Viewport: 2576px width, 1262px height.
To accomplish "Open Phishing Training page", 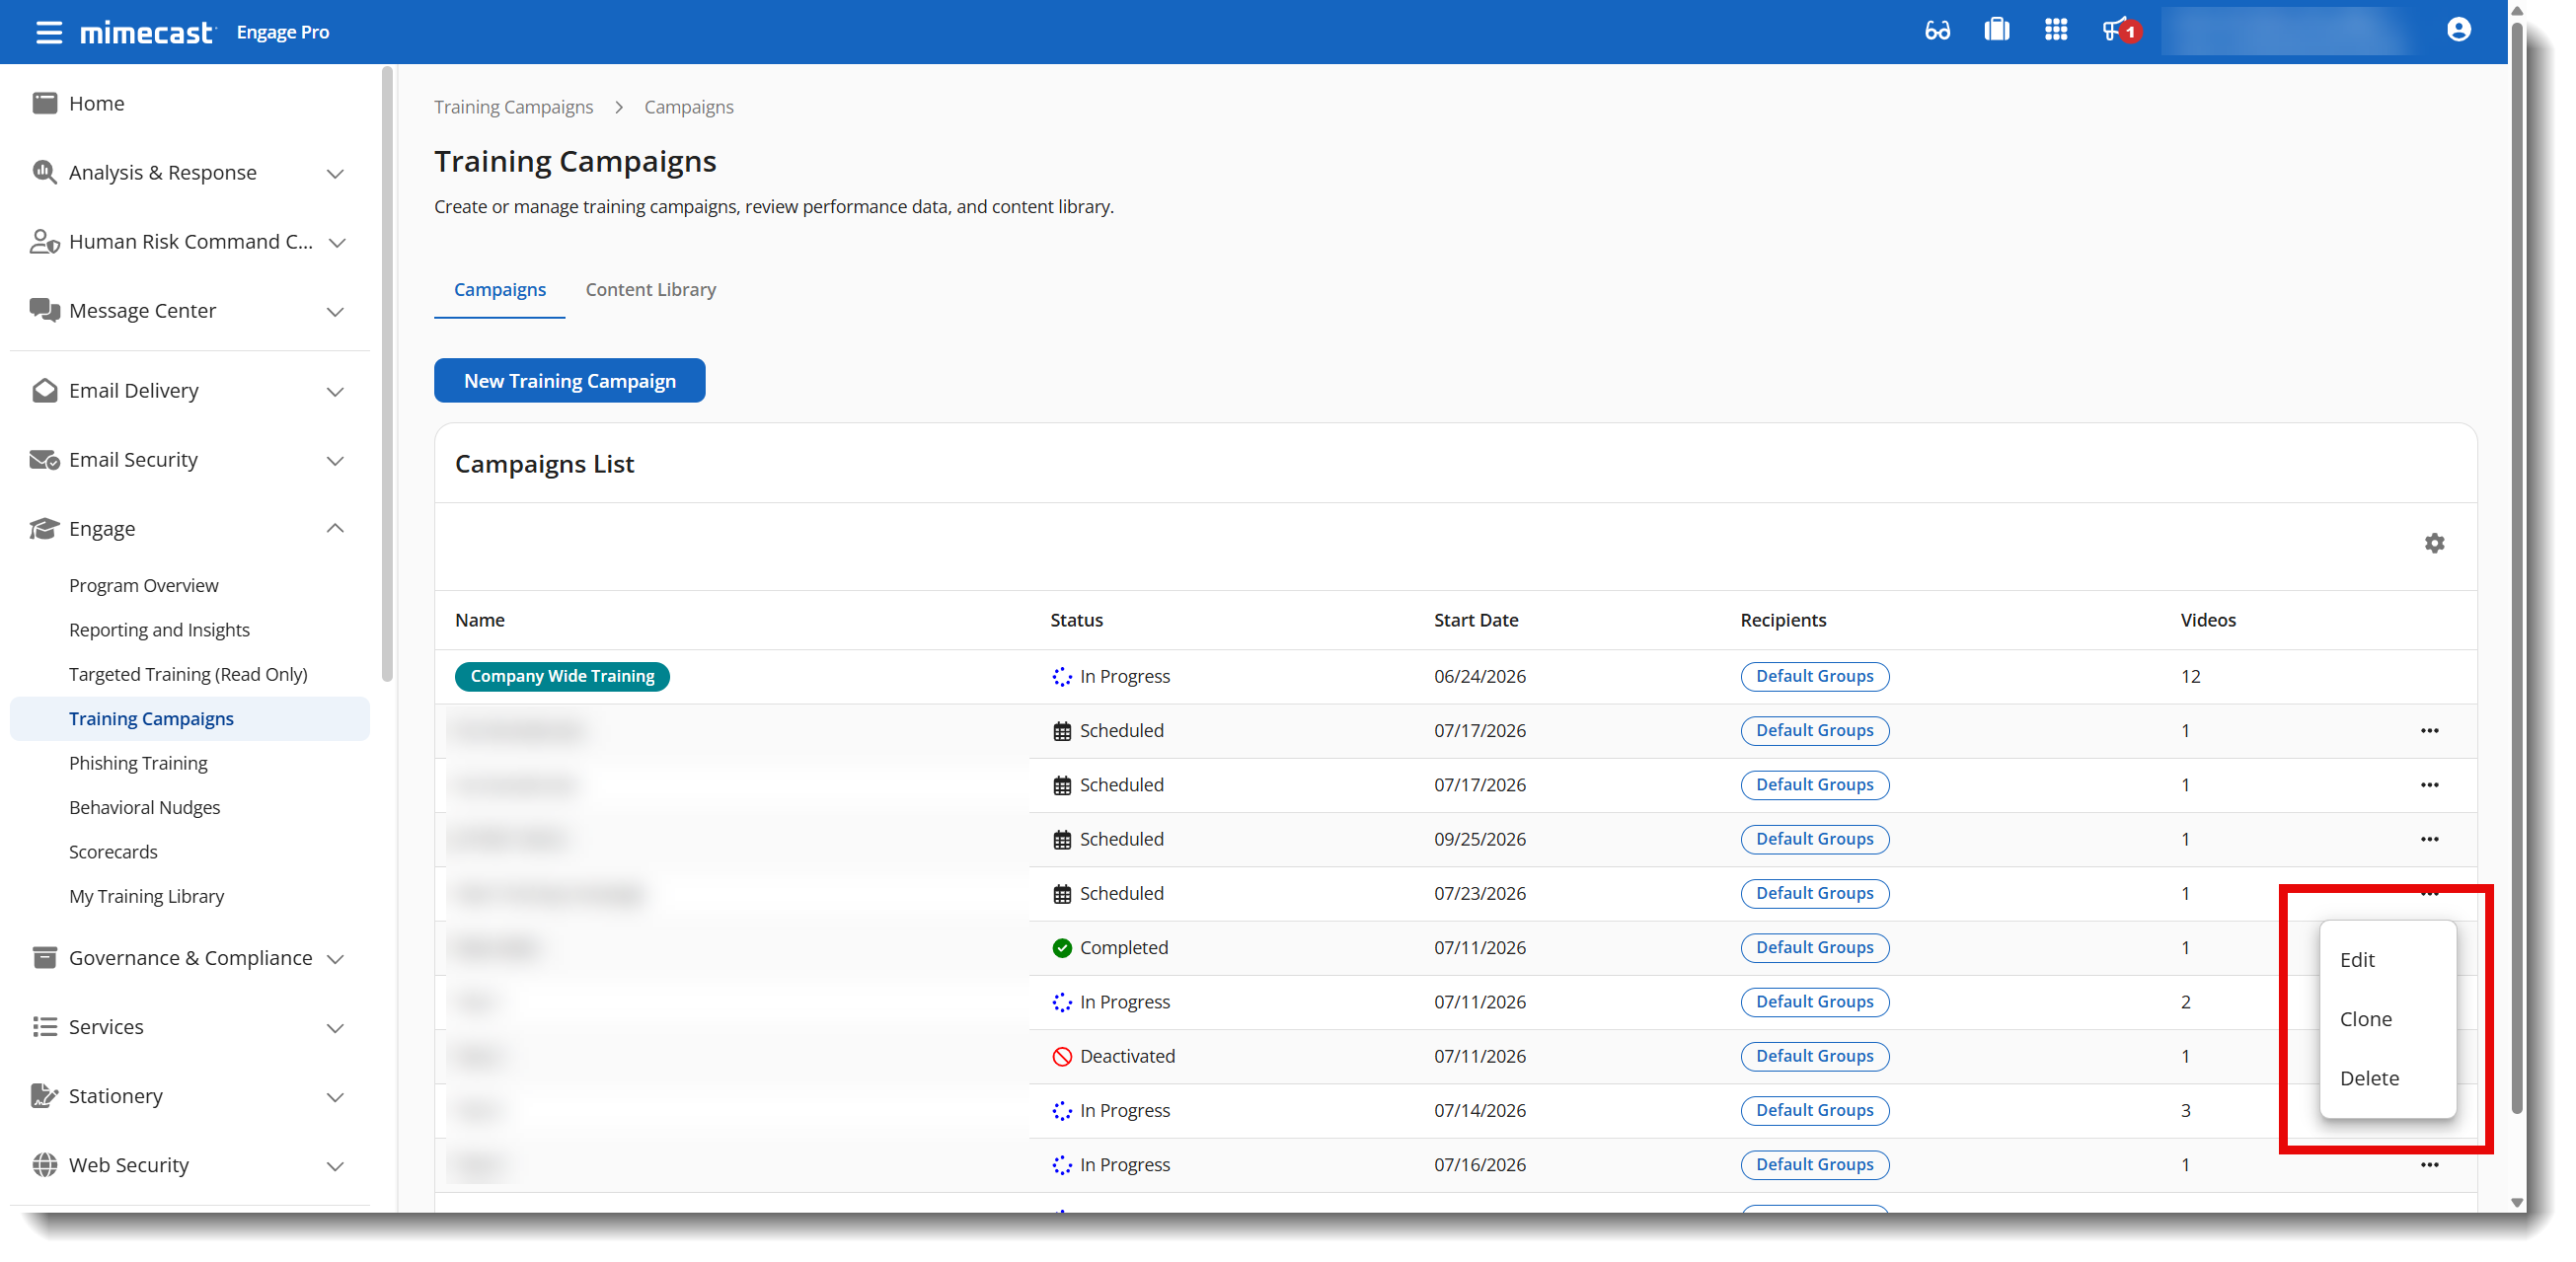I will (x=138, y=763).
